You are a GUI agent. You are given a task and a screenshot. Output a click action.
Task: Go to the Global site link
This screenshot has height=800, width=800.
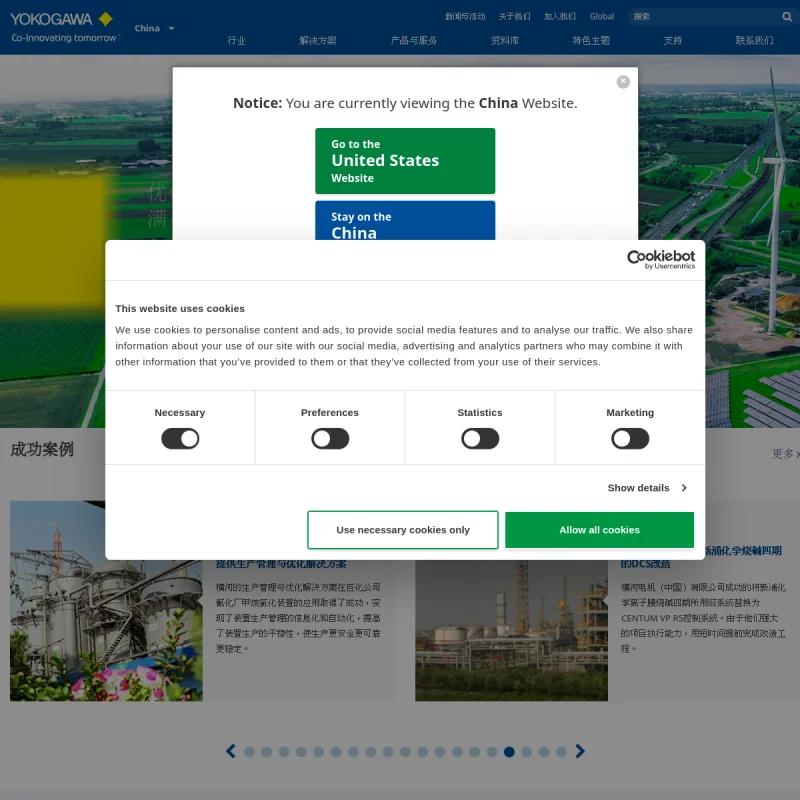pos(602,17)
